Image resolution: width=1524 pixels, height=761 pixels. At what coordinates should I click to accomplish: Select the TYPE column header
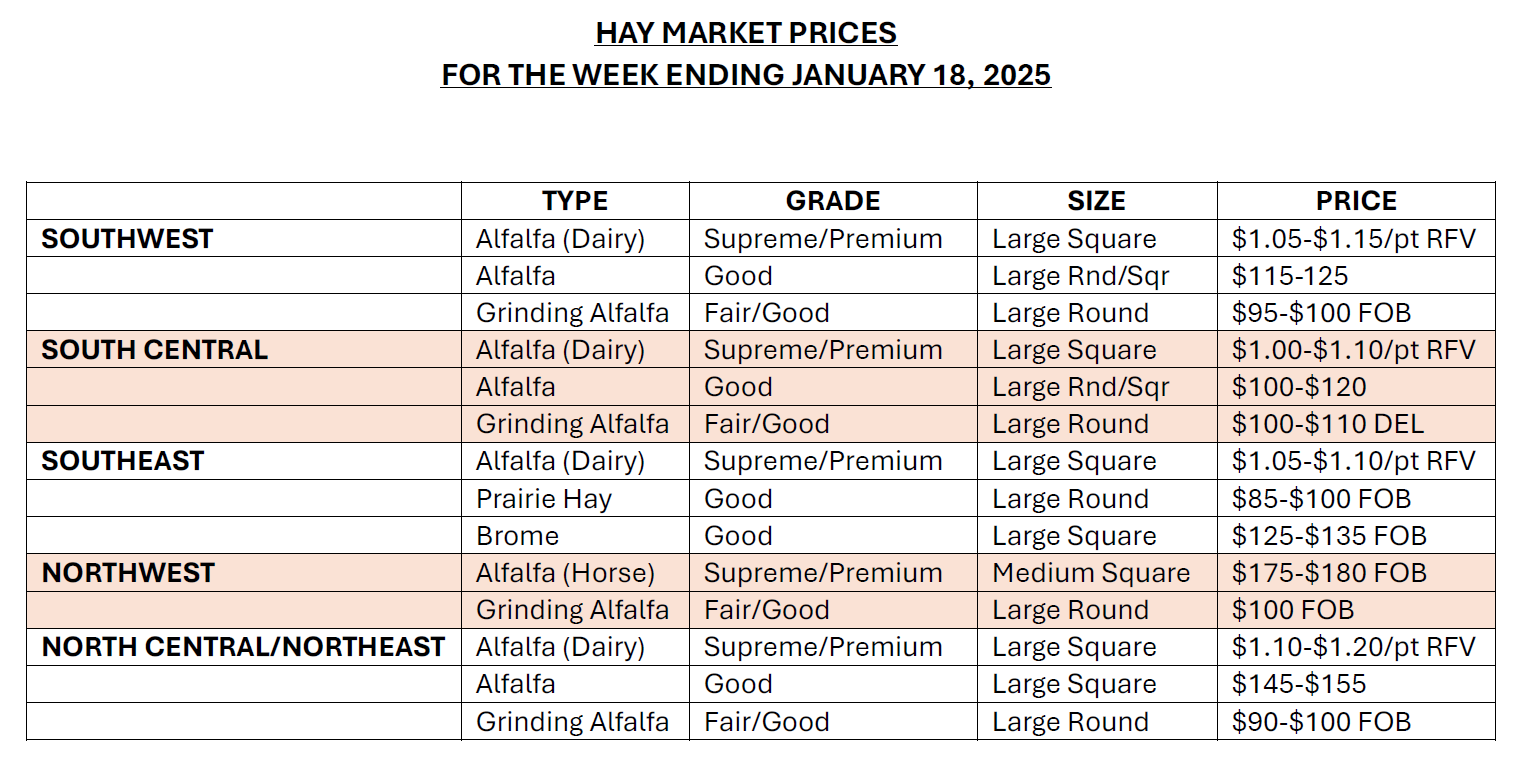coord(575,201)
